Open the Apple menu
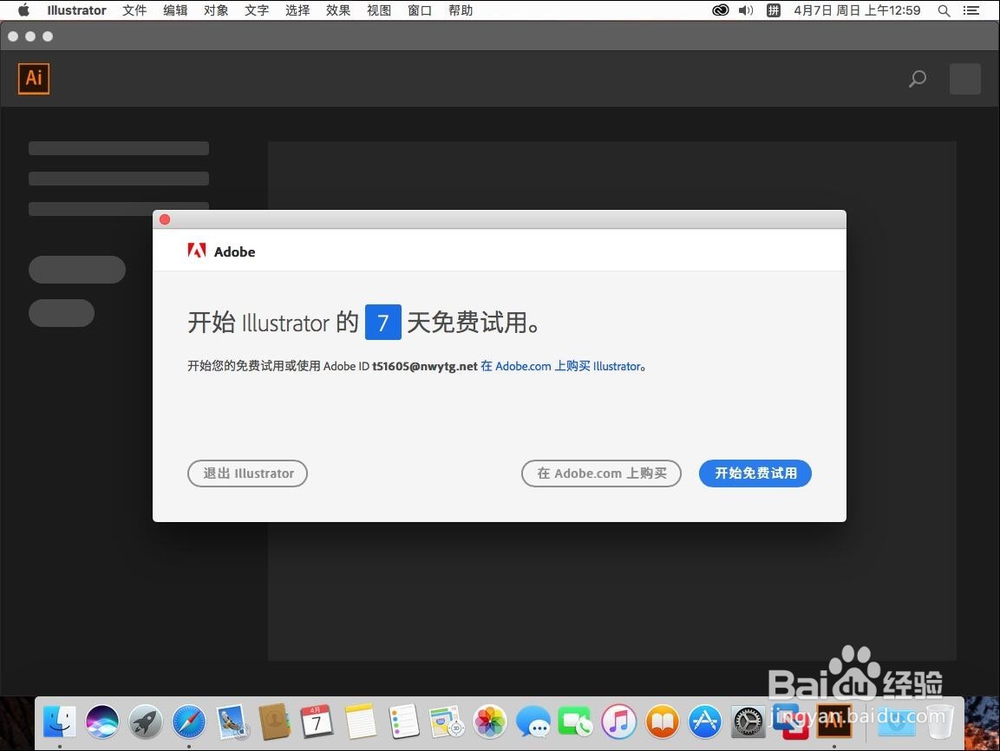This screenshot has width=1000, height=751. (x=24, y=10)
